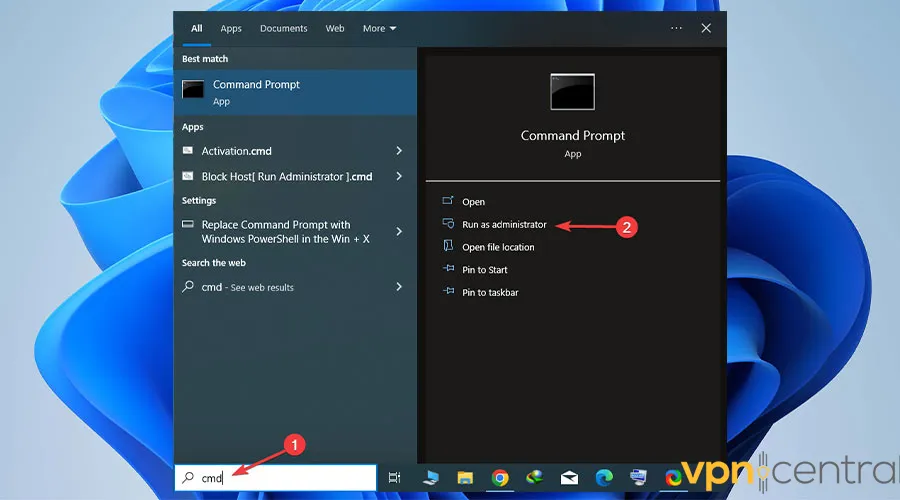Choose Run as administrator
The height and width of the screenshot is (500, 900).
(504, 225)
